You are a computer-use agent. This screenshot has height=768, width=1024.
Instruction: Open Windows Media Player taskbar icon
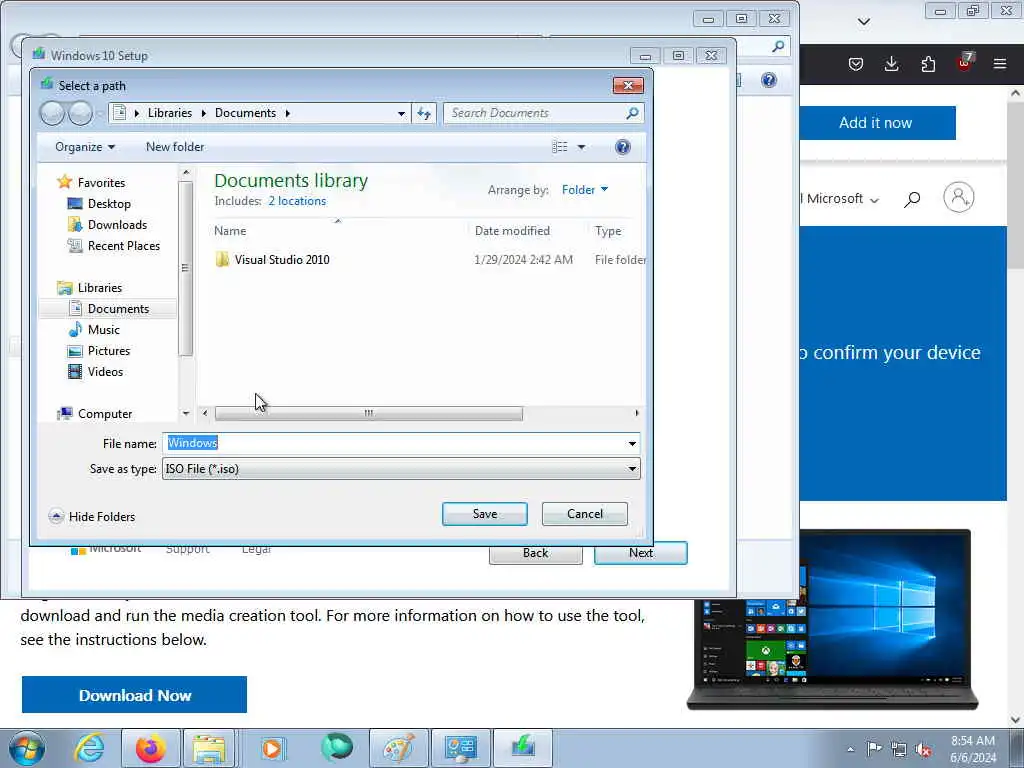click(x=272, y=748)
